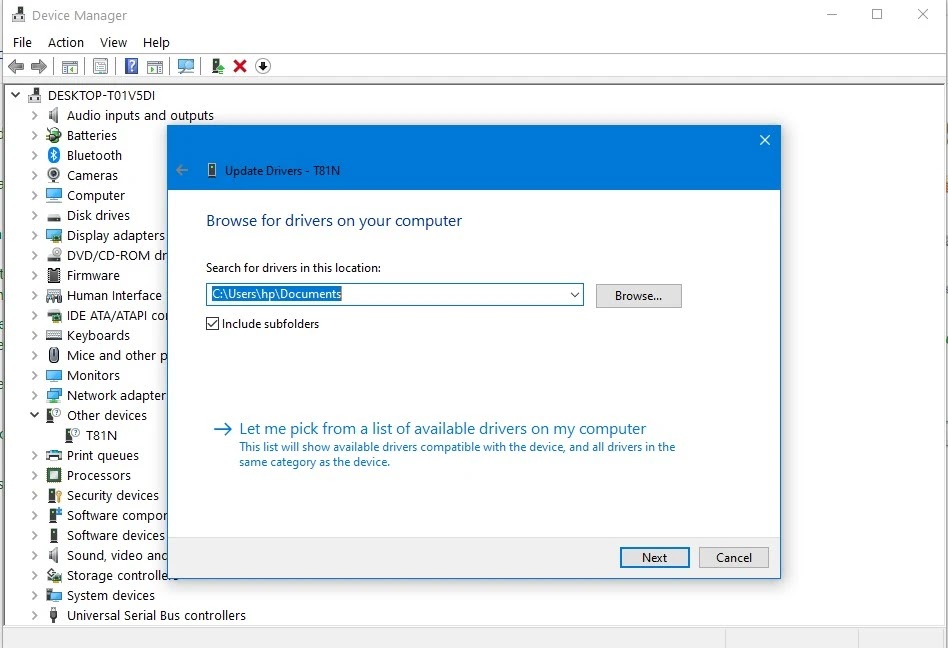948x648 pixels.
Task: Expand the Software devices category
Action: pyautogui.click(x=34, y=536)
